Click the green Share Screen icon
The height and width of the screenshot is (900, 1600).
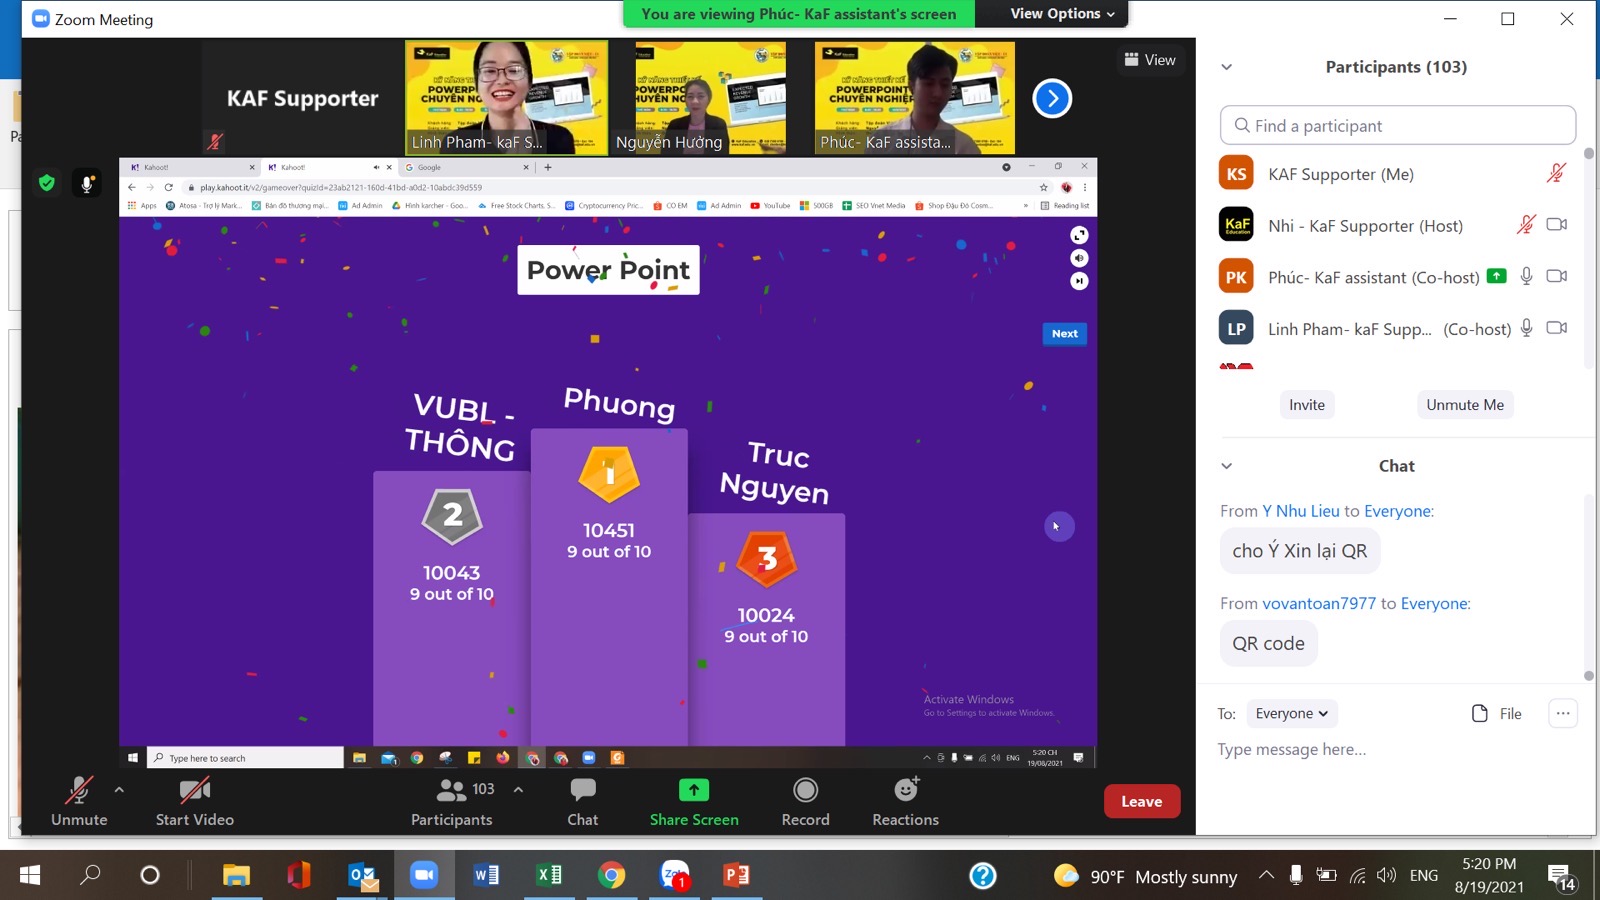pos(694,790)
